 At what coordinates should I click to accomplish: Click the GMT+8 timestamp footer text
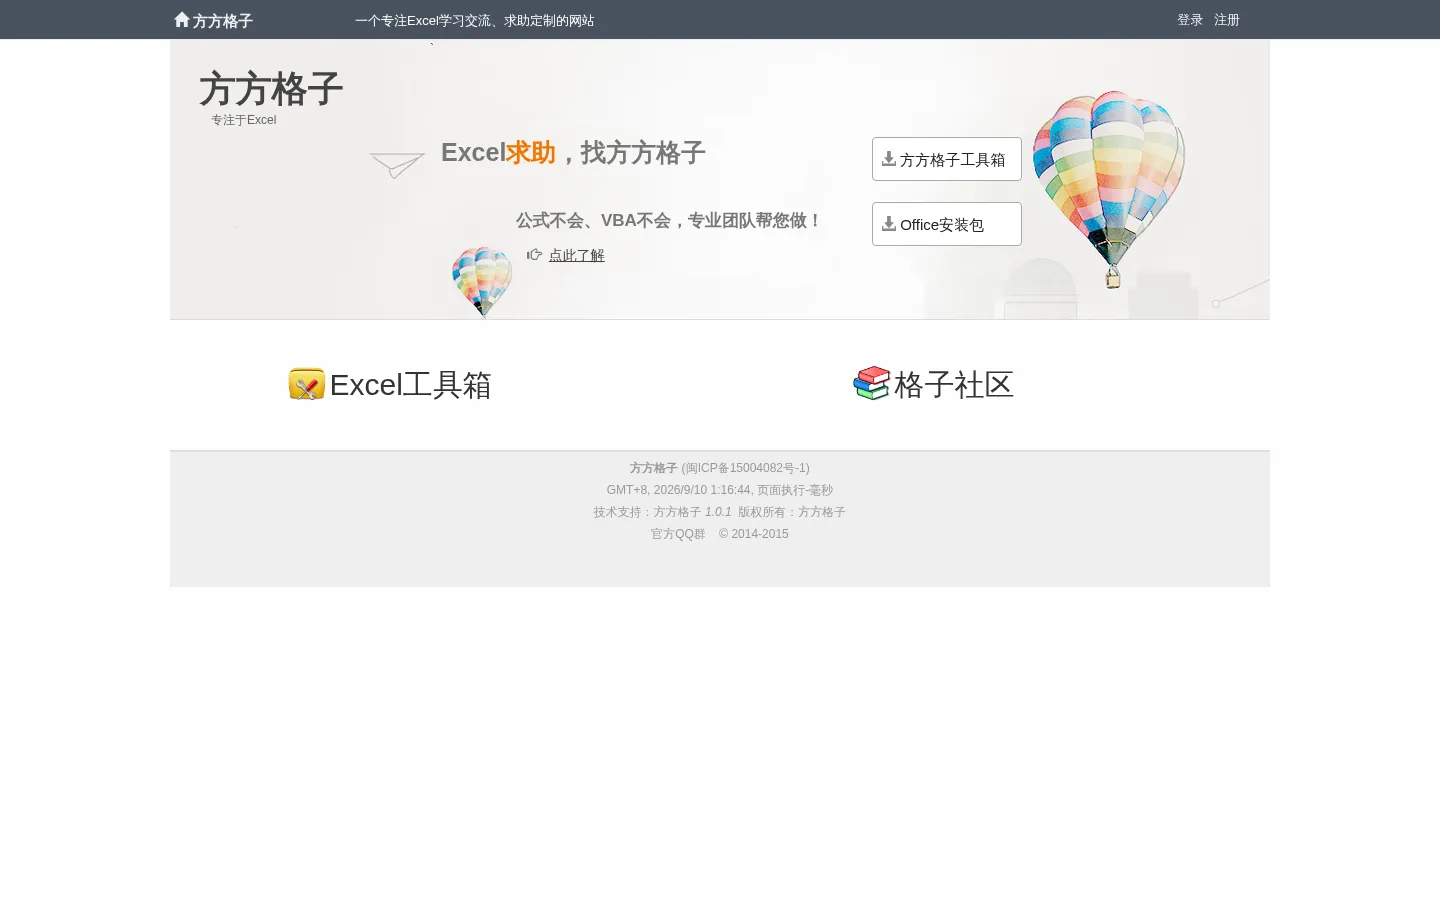coord(720,490)
